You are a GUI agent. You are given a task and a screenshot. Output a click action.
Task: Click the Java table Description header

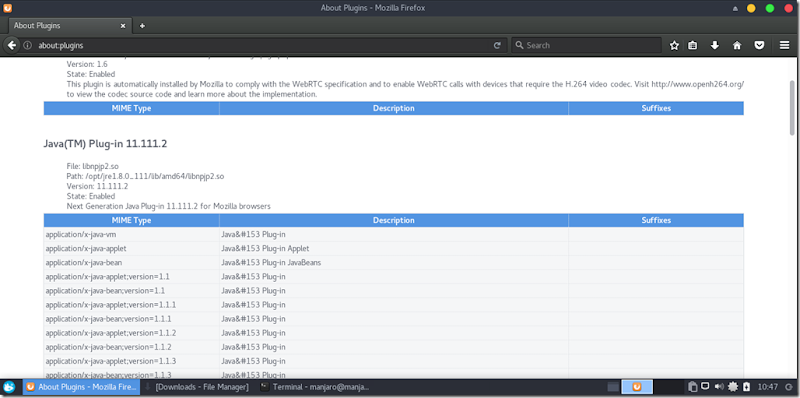click(394, 220)
